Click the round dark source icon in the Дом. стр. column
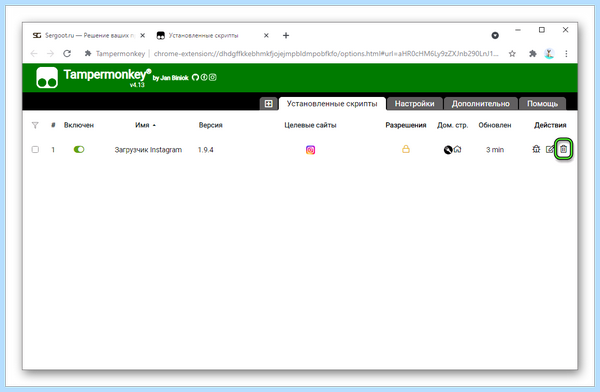This screenshot has height=392, width=600. [448, 150]
